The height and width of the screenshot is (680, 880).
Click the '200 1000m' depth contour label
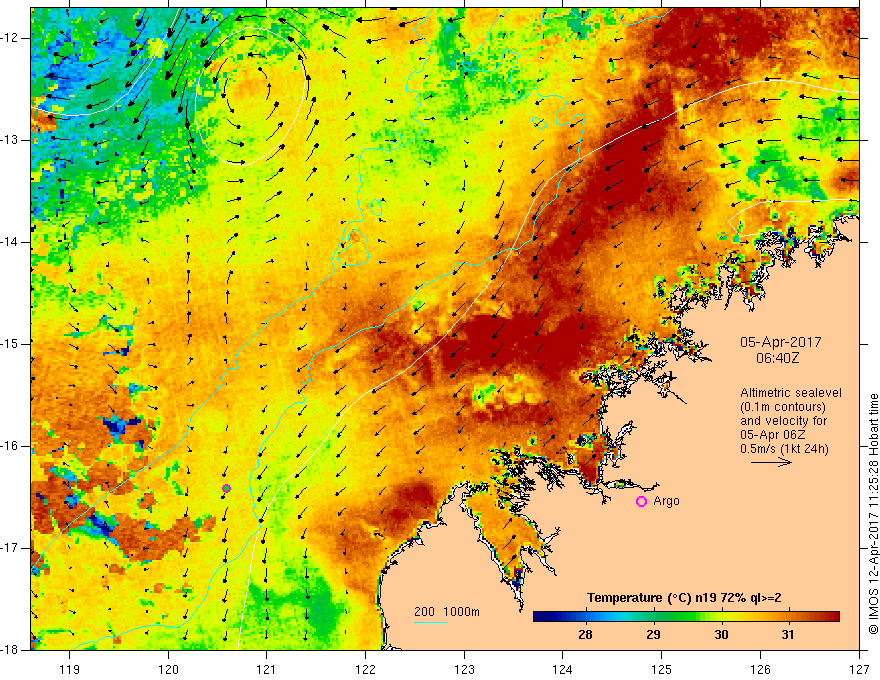(x=447, y=612)
